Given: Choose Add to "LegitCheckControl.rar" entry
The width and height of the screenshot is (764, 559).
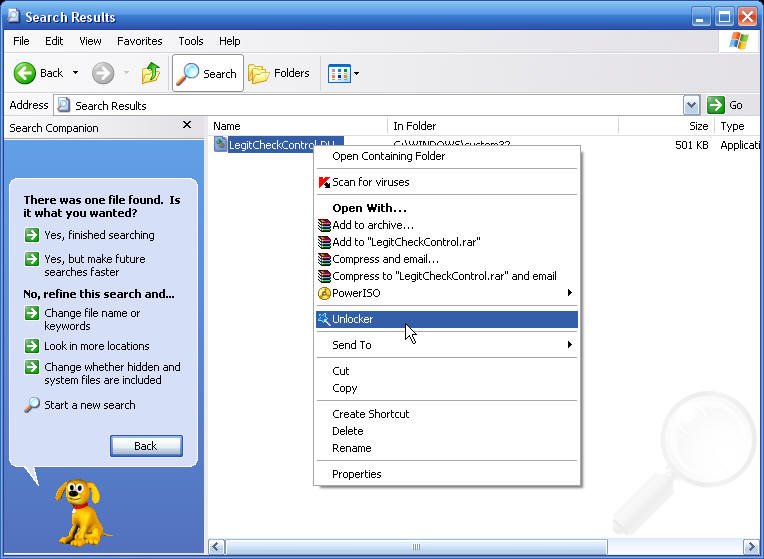Looking at the screenshot, I should [x=447, y=242].
